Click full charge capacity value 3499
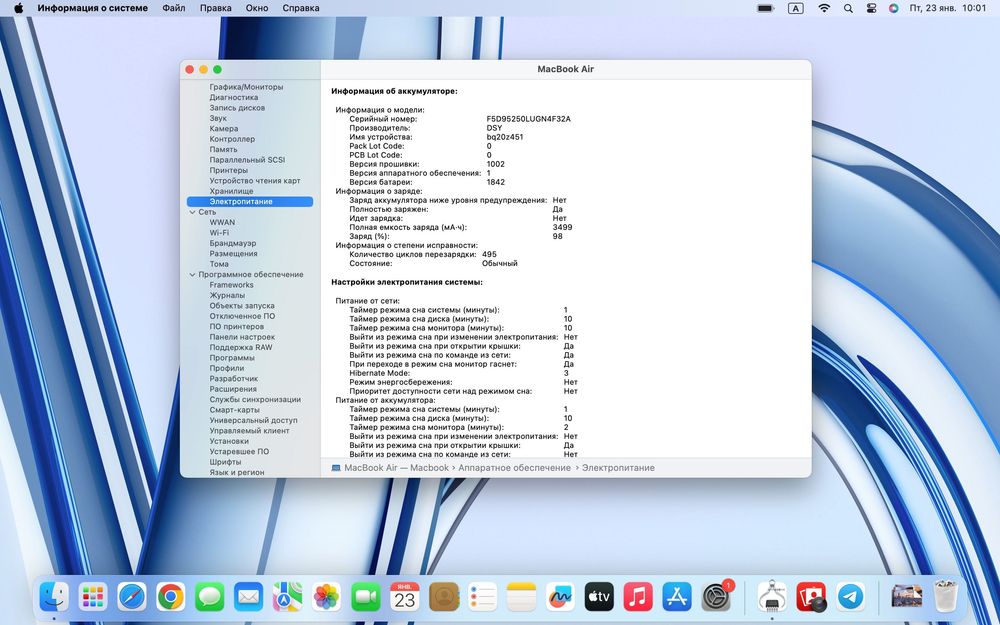 tap(562, 228)
